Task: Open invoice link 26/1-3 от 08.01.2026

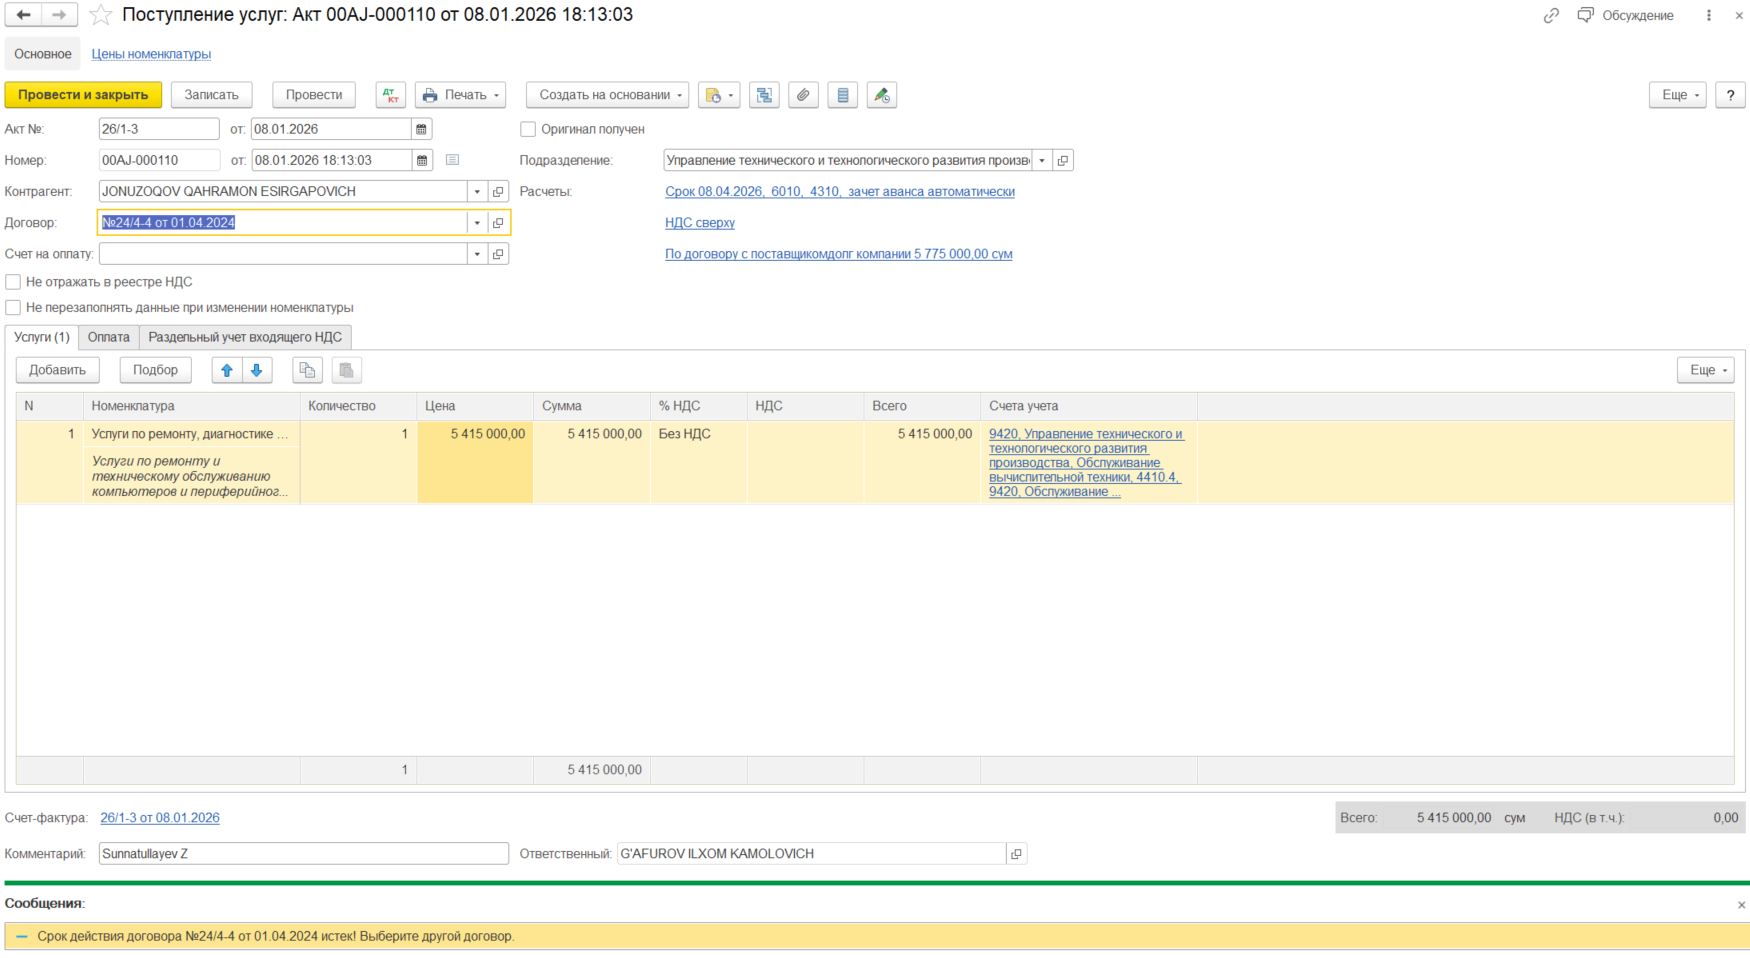Action: (x=160, y=818)
